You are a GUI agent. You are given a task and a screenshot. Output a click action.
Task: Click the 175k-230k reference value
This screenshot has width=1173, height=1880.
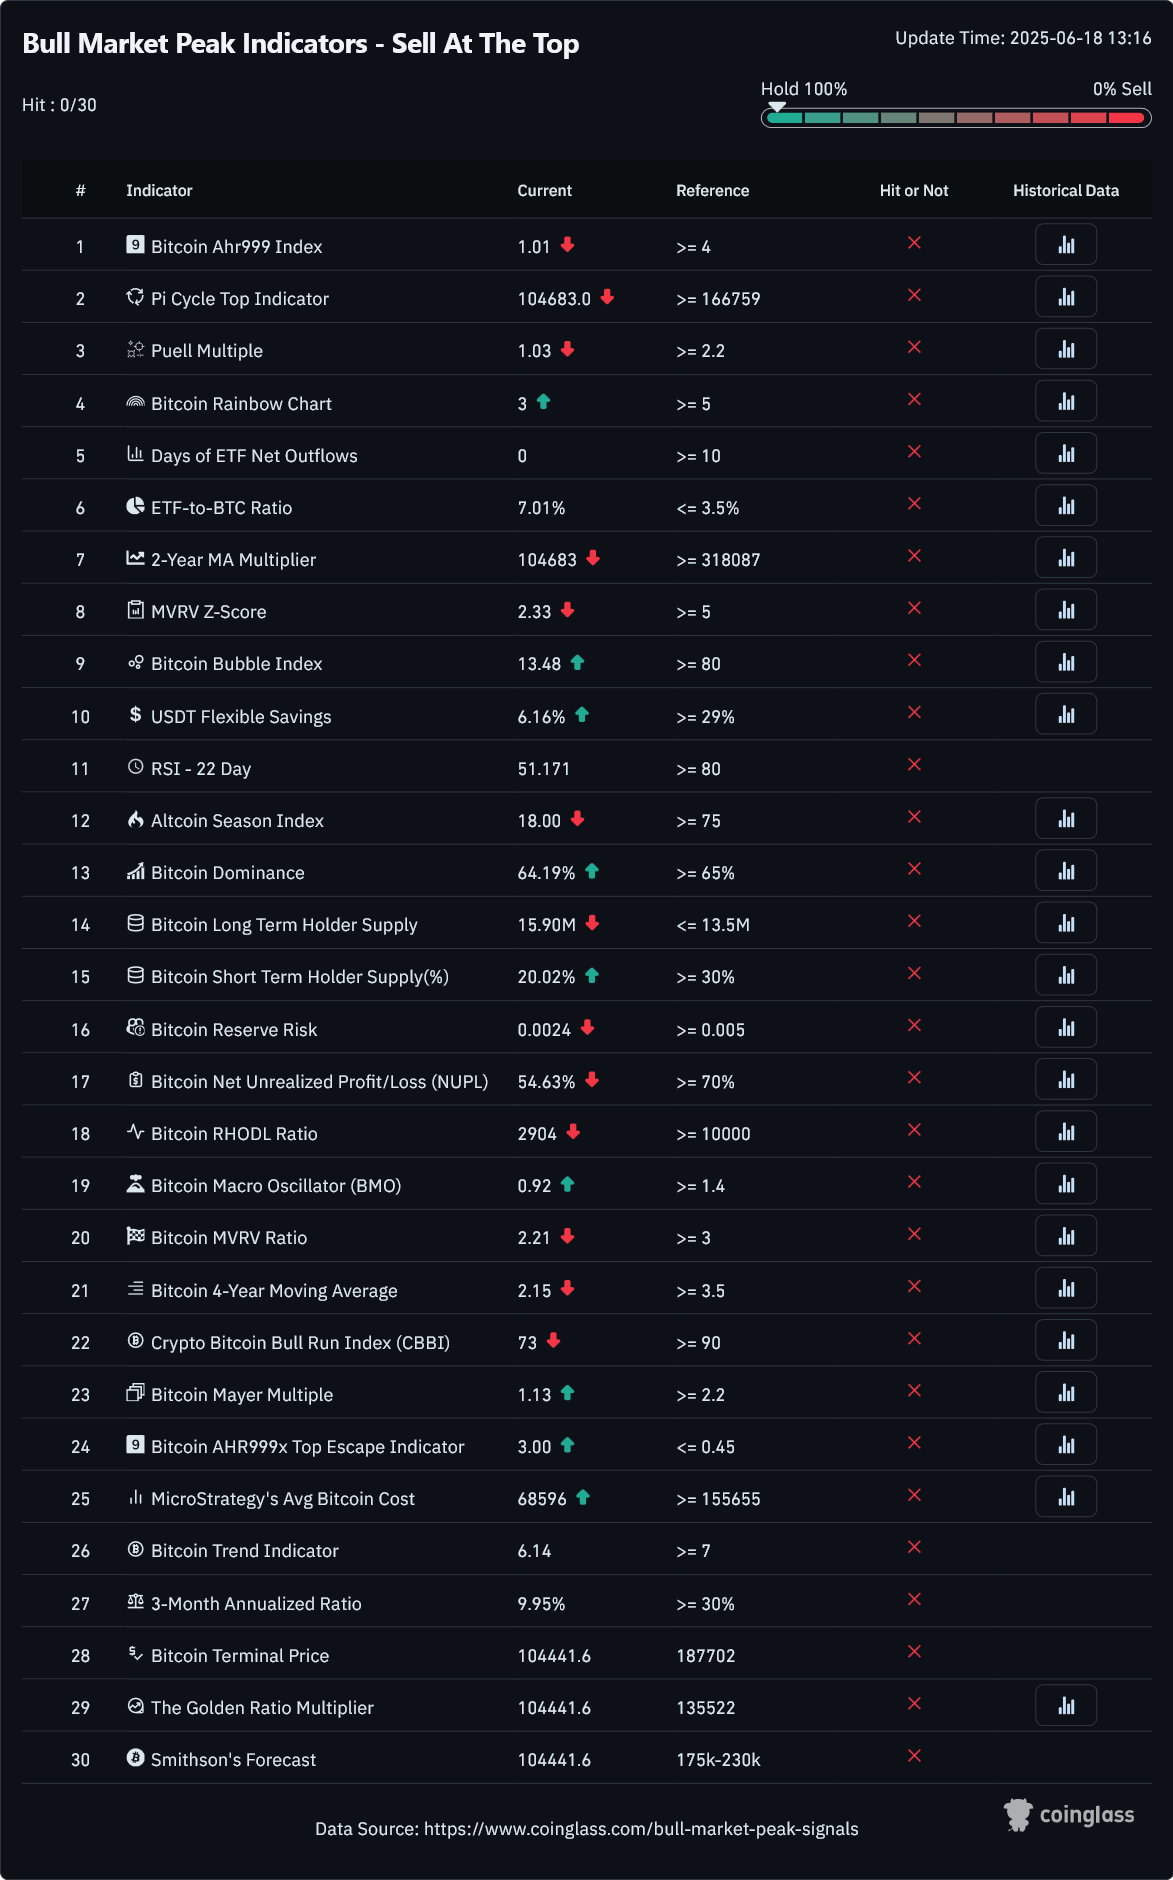(x=718, y=1760)
